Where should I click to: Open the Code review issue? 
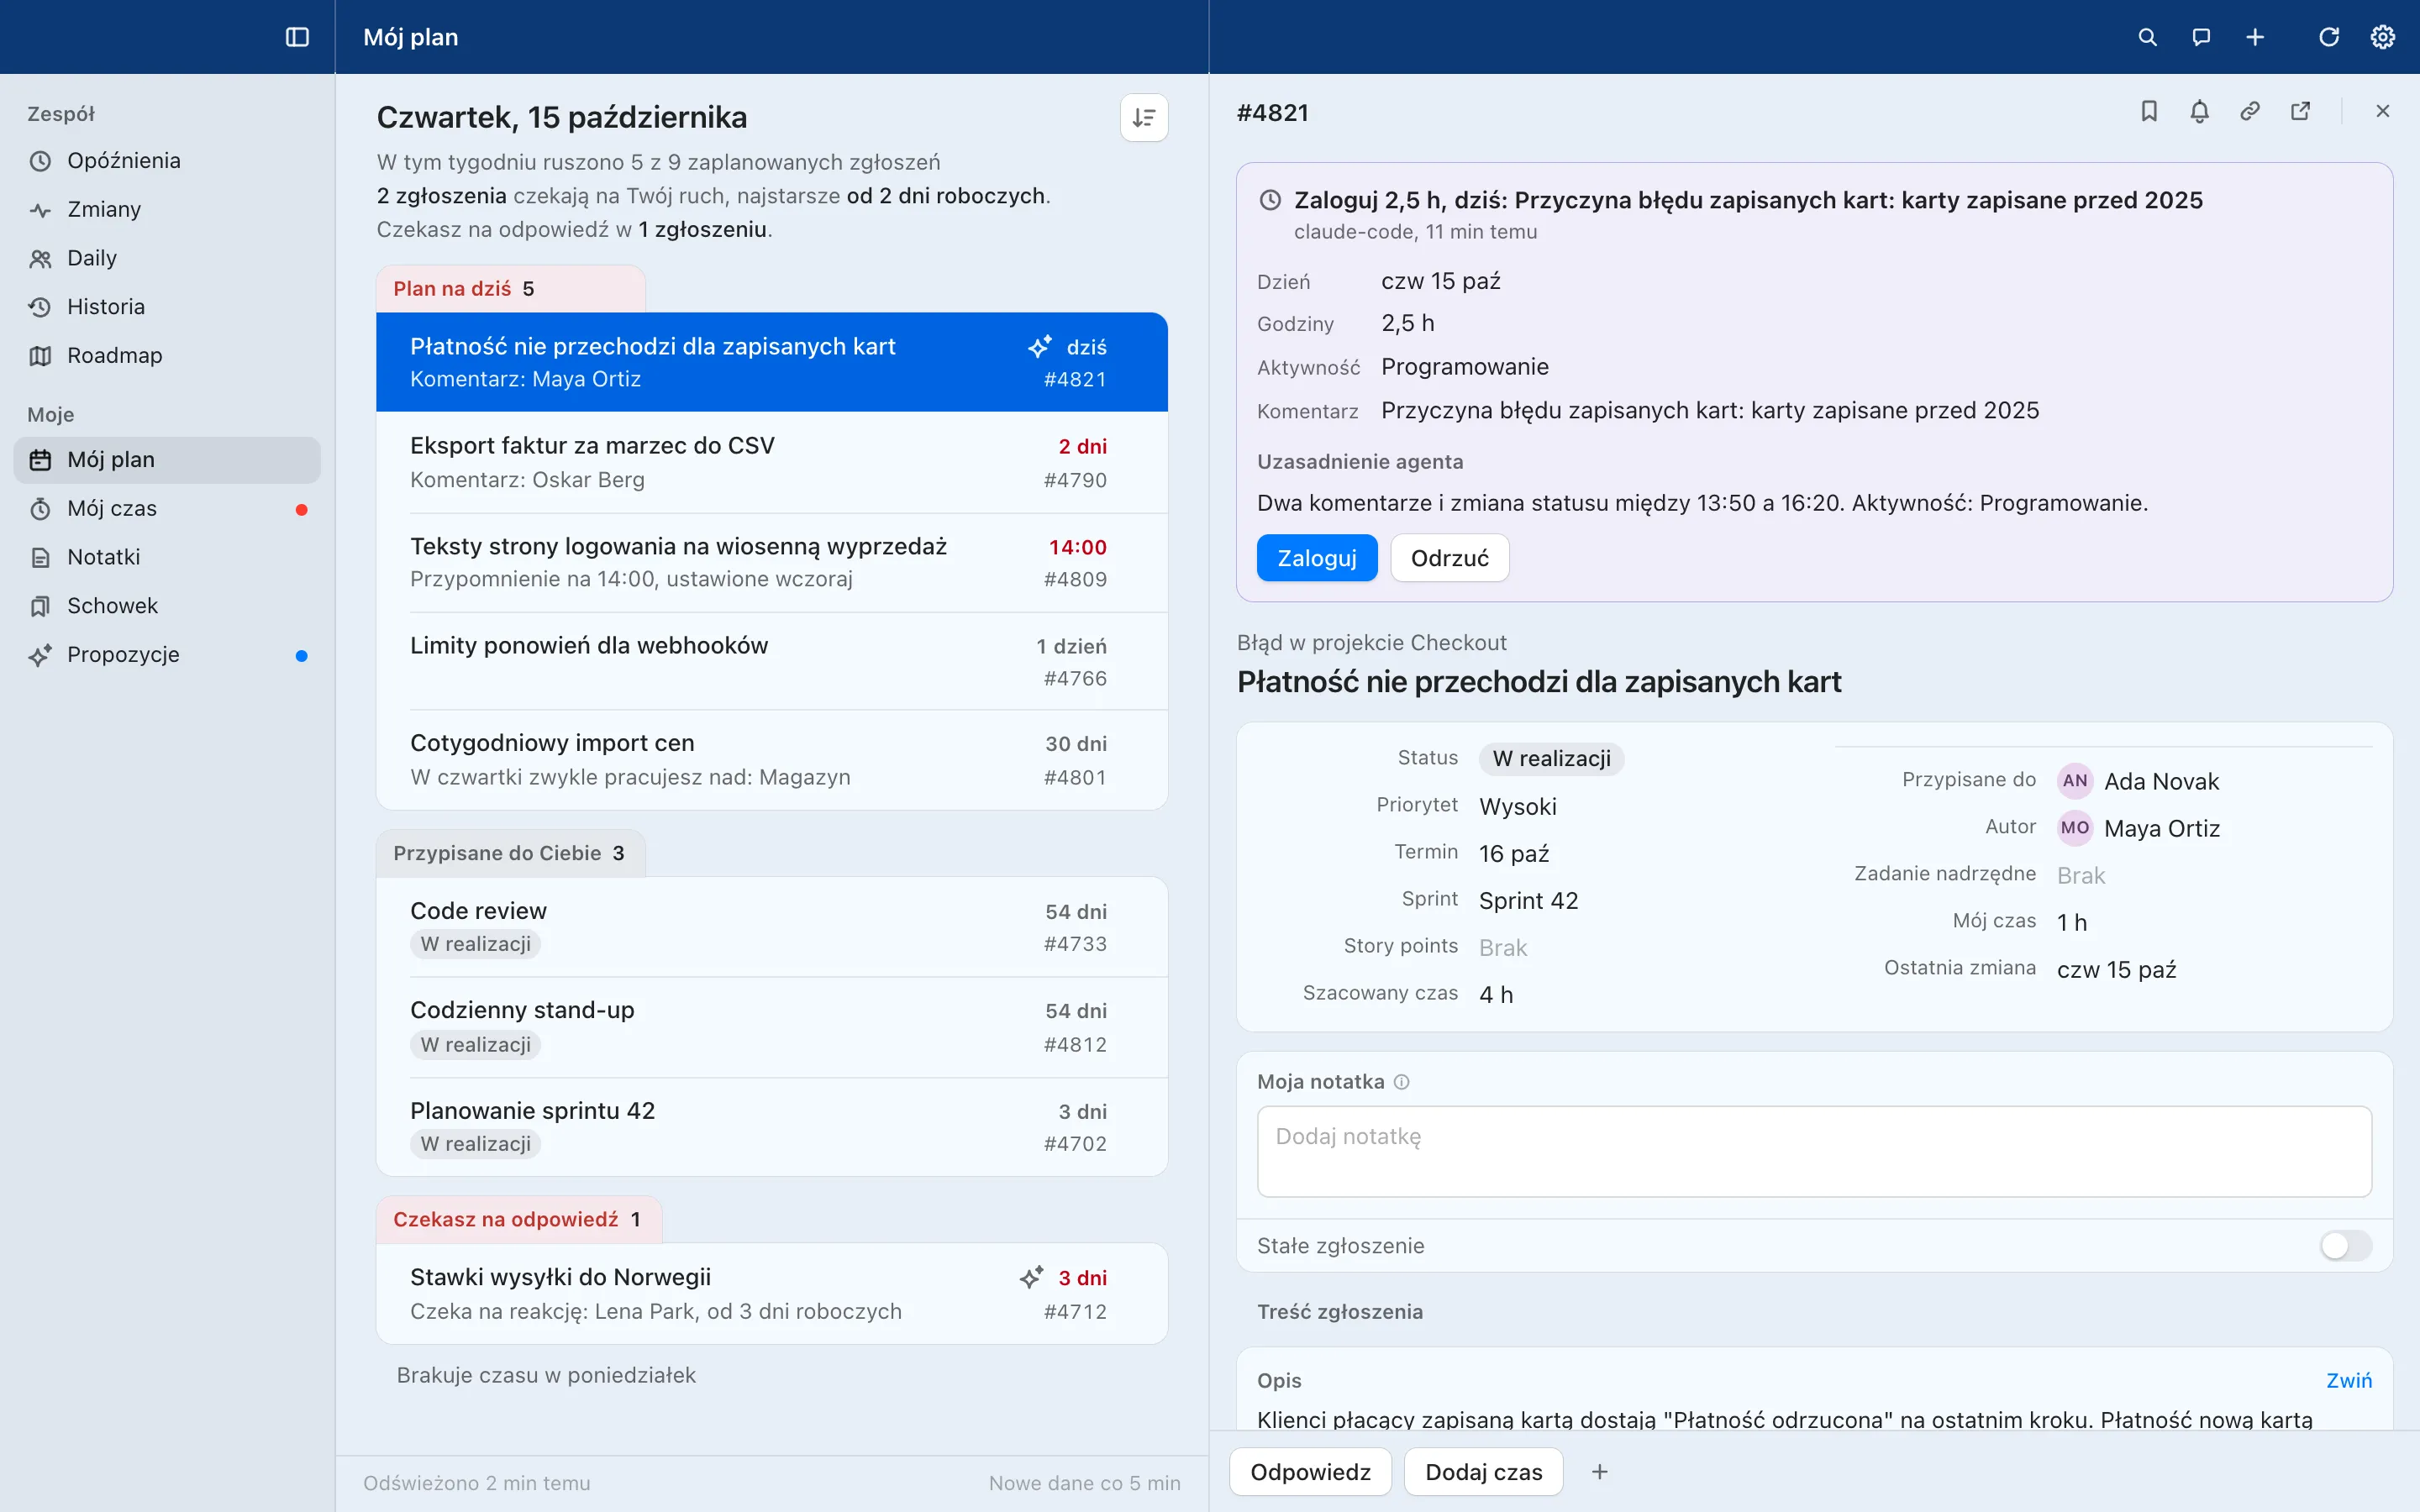tap(772, 927)
